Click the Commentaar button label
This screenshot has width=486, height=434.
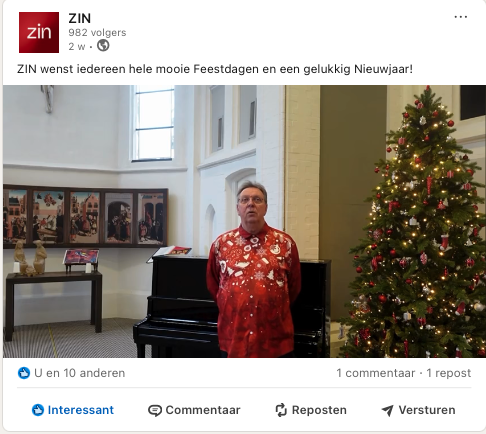pyautogui.click(x=203, y=410)
